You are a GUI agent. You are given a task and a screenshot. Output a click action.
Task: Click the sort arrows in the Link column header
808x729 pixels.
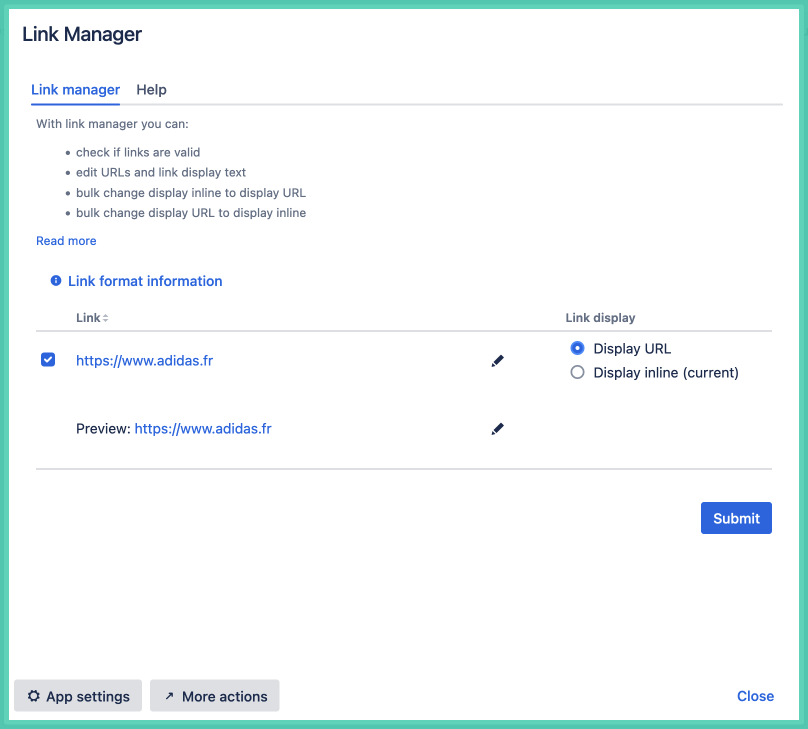(x=106, y=318)
